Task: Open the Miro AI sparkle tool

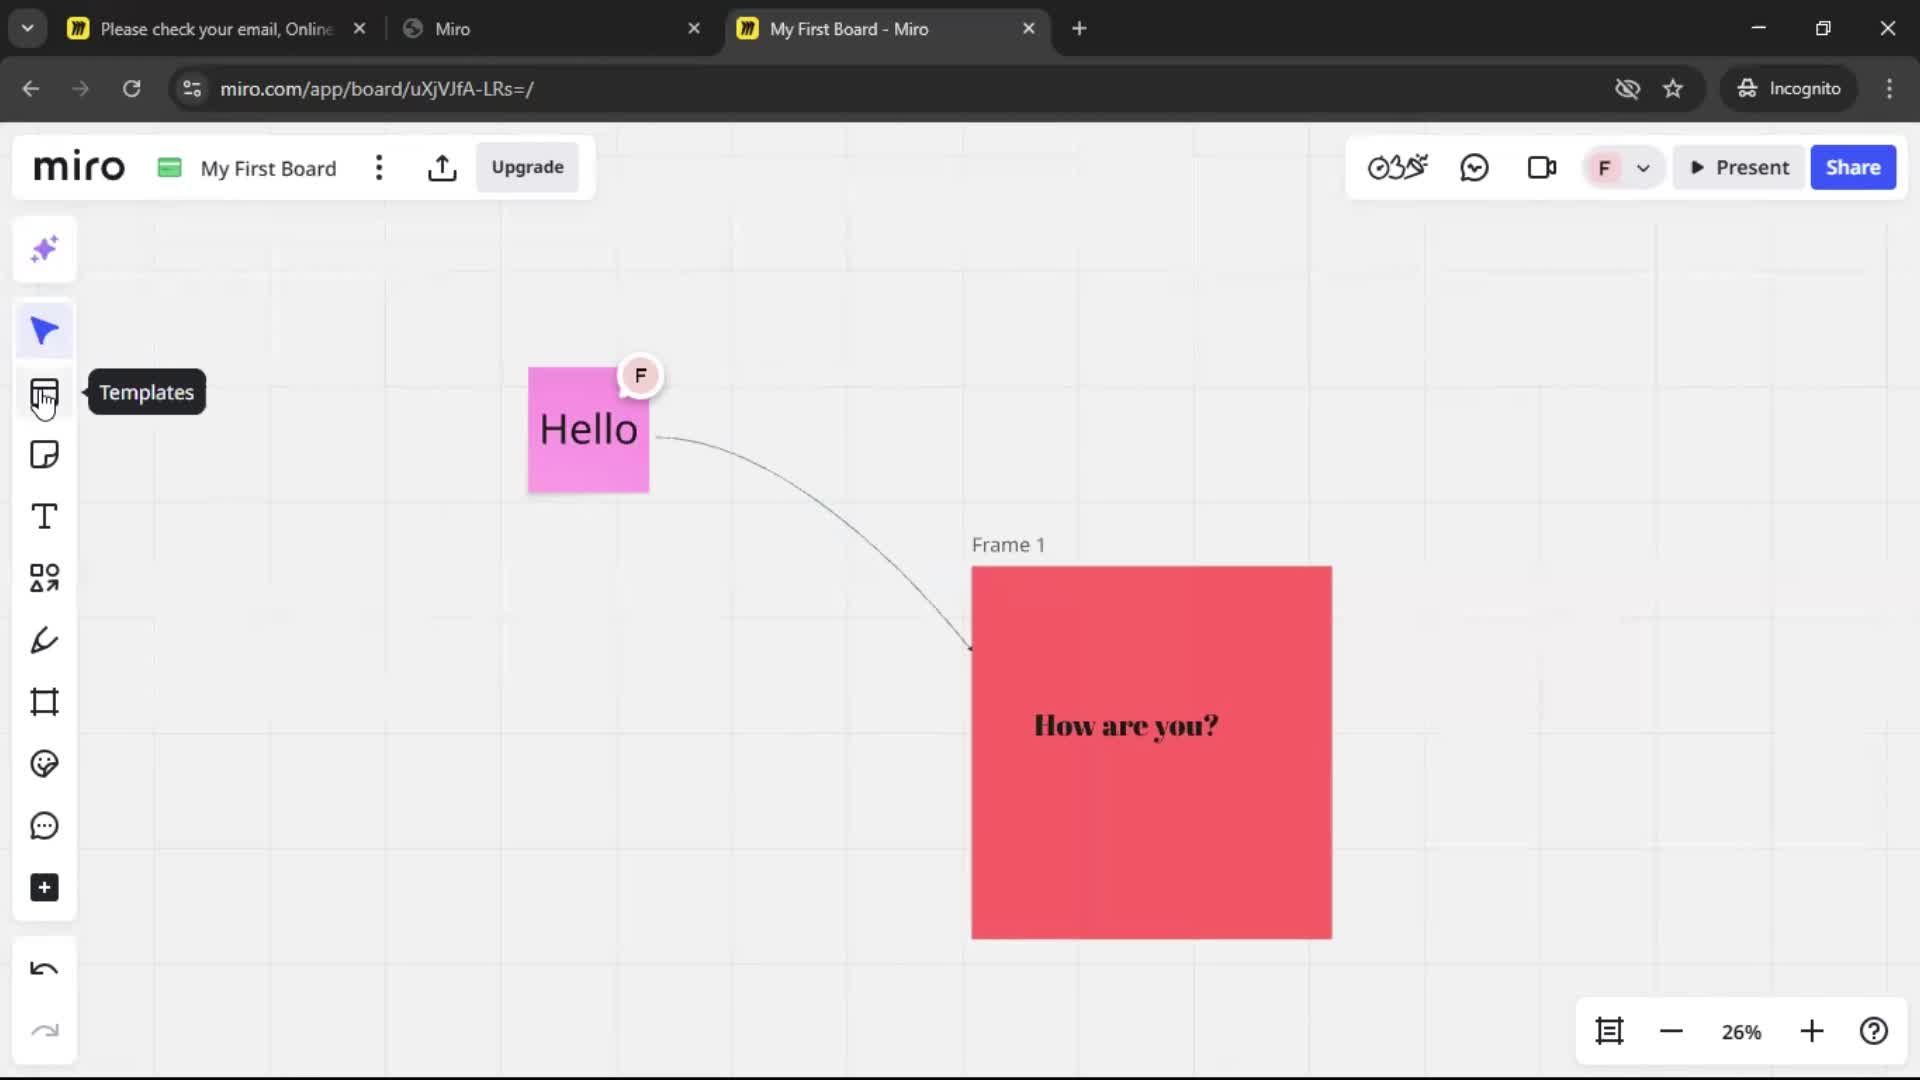Action: (44, 249)
